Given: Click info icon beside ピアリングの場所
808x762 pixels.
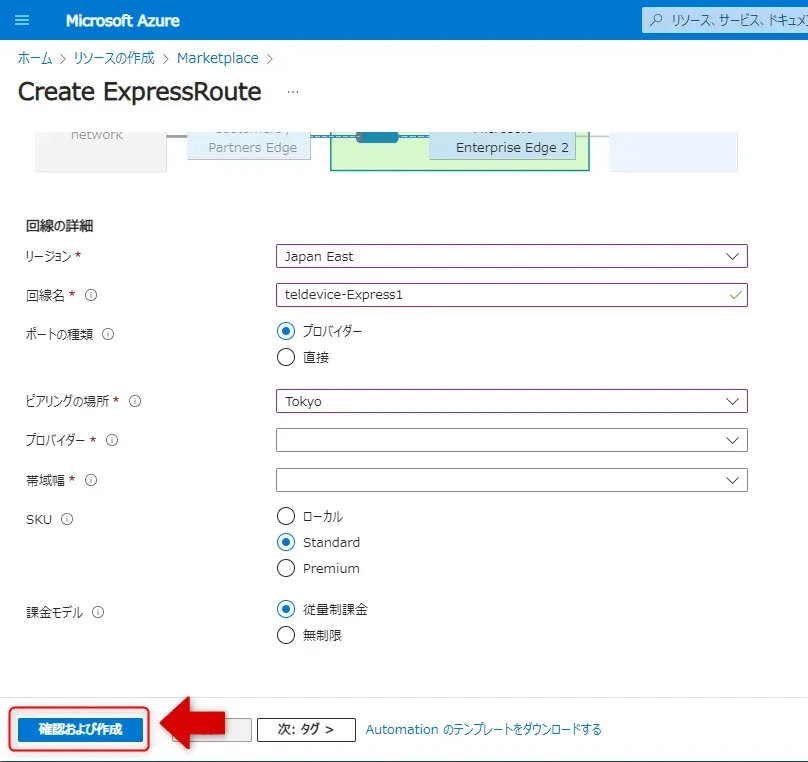Looking at the screenshot, I should [x=135, y=401].
